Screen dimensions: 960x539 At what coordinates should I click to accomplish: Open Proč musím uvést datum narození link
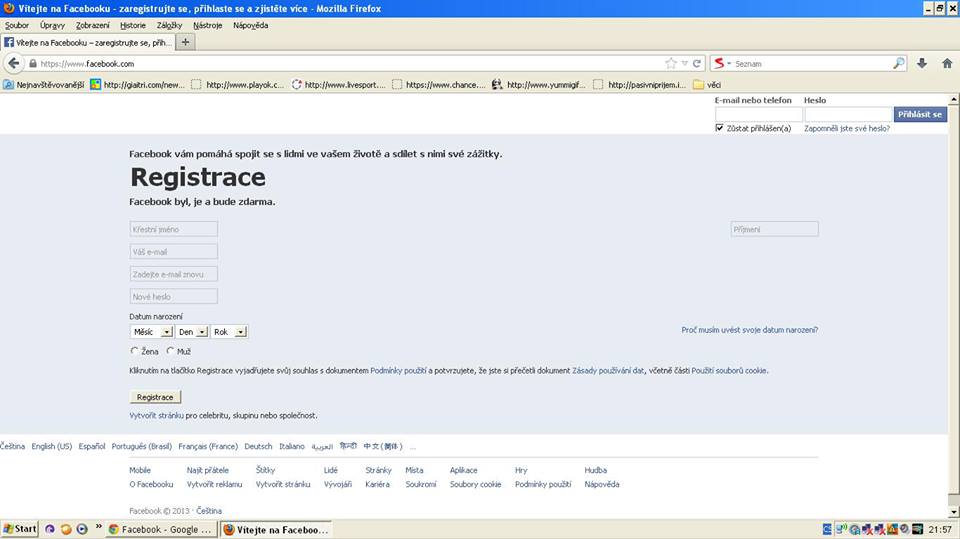click(749, 330)
